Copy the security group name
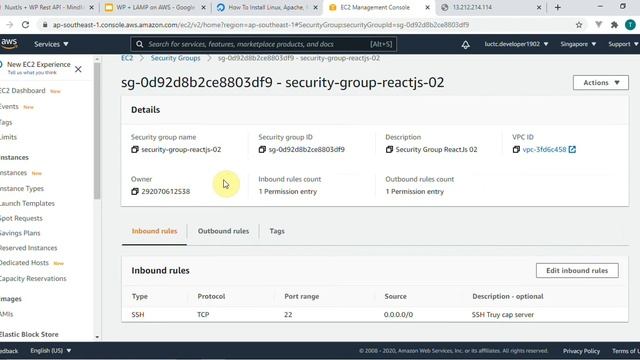Image resolution: width=640 pixels, height=360 pixels. click(x=135, y=149)
